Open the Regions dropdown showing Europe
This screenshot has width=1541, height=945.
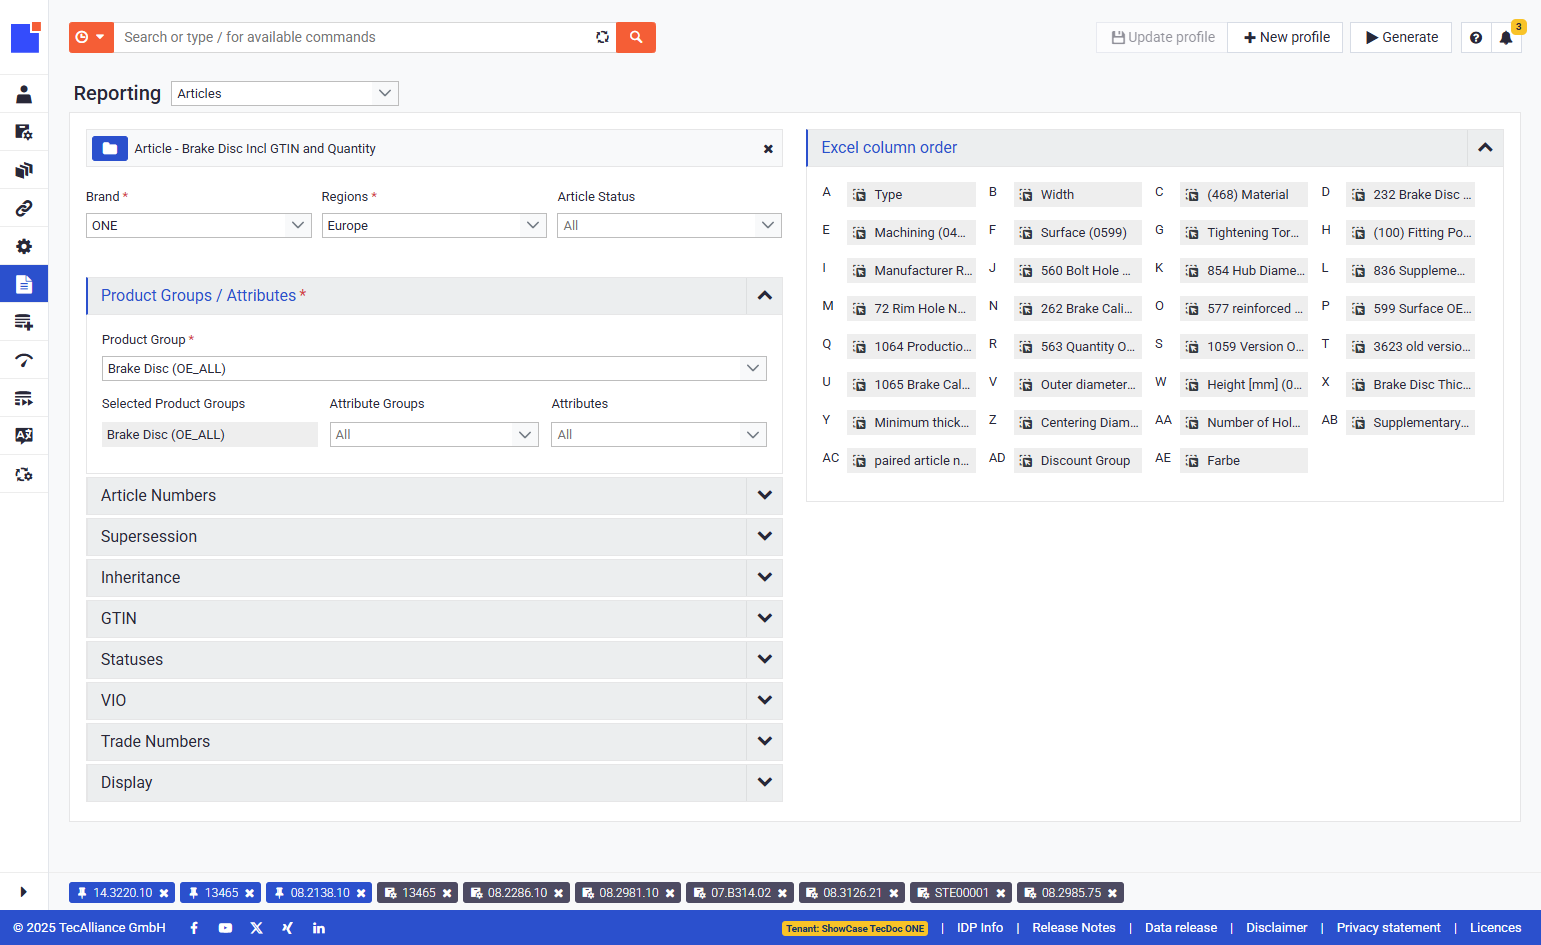tap(434, 225)
